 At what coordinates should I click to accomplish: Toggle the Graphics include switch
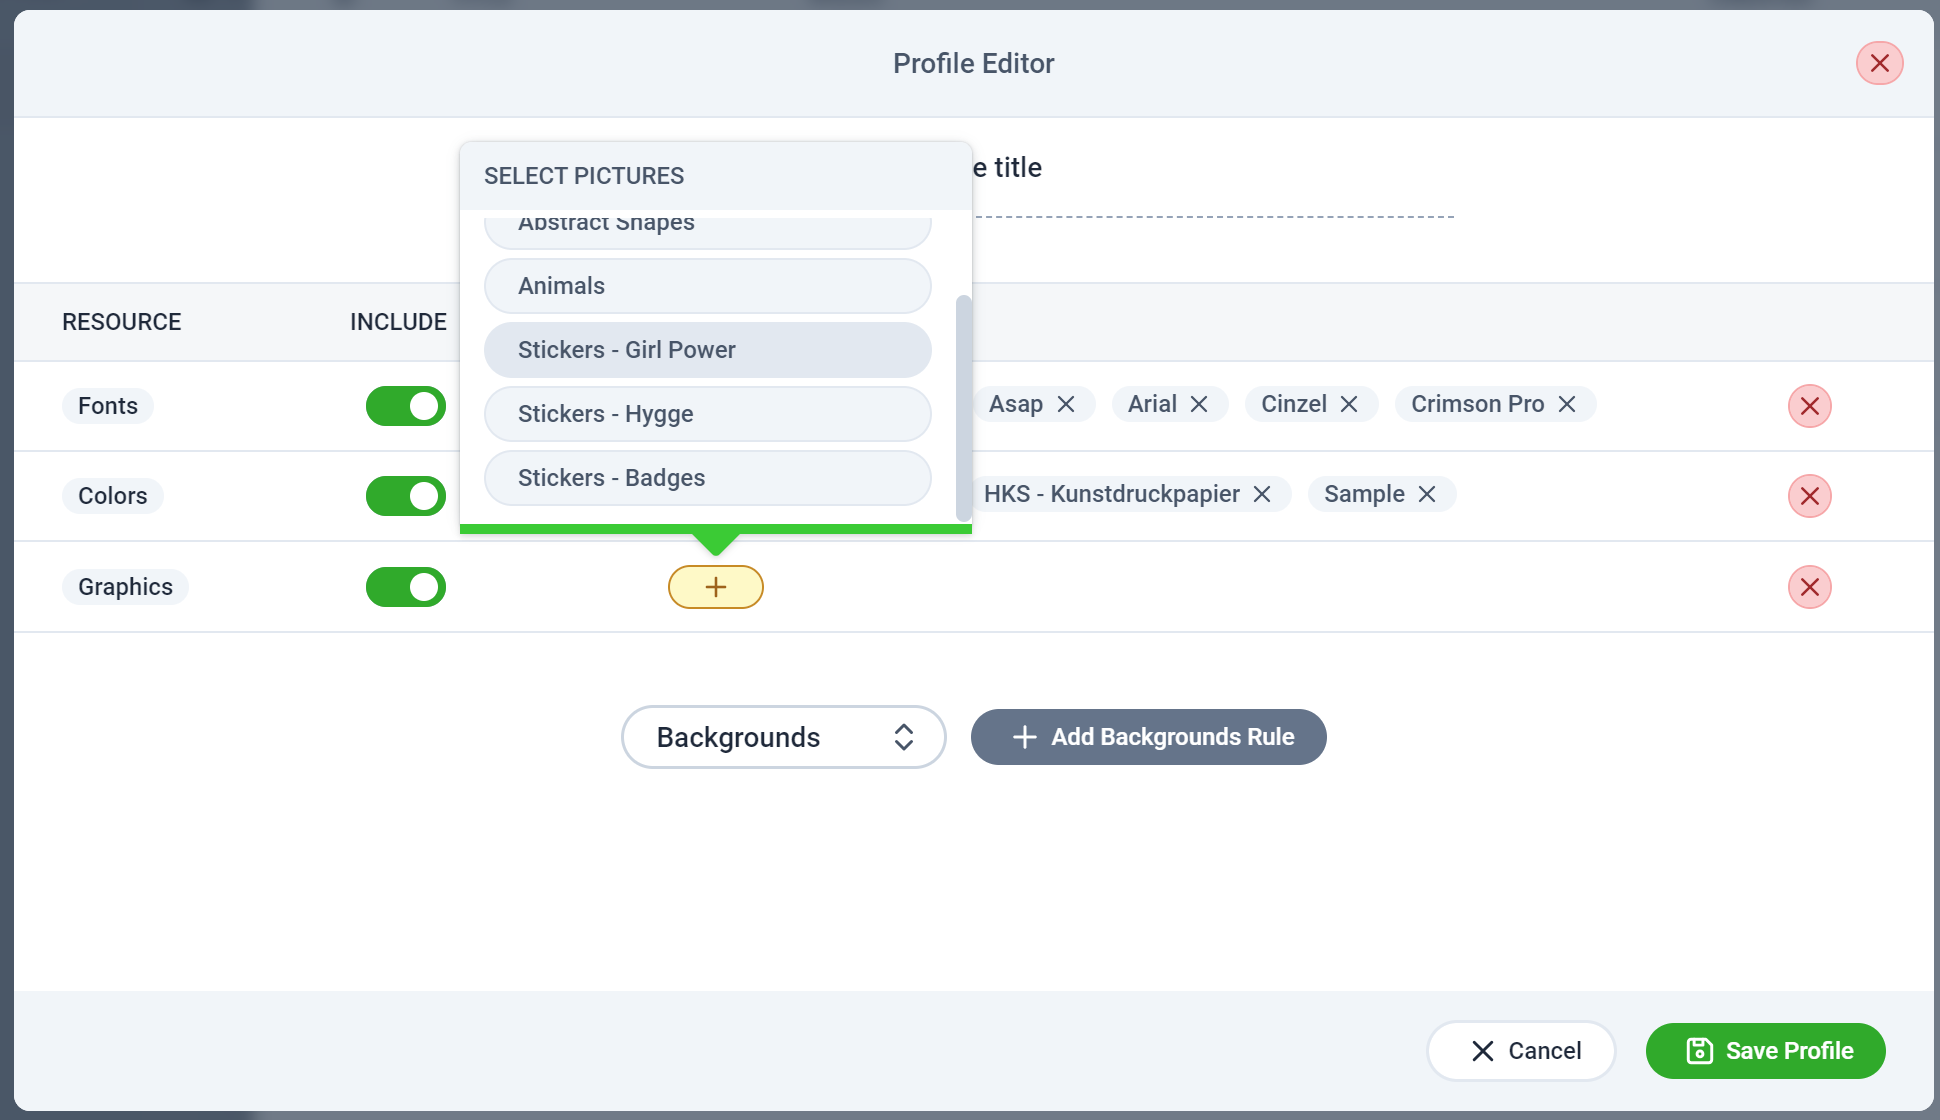406,587
